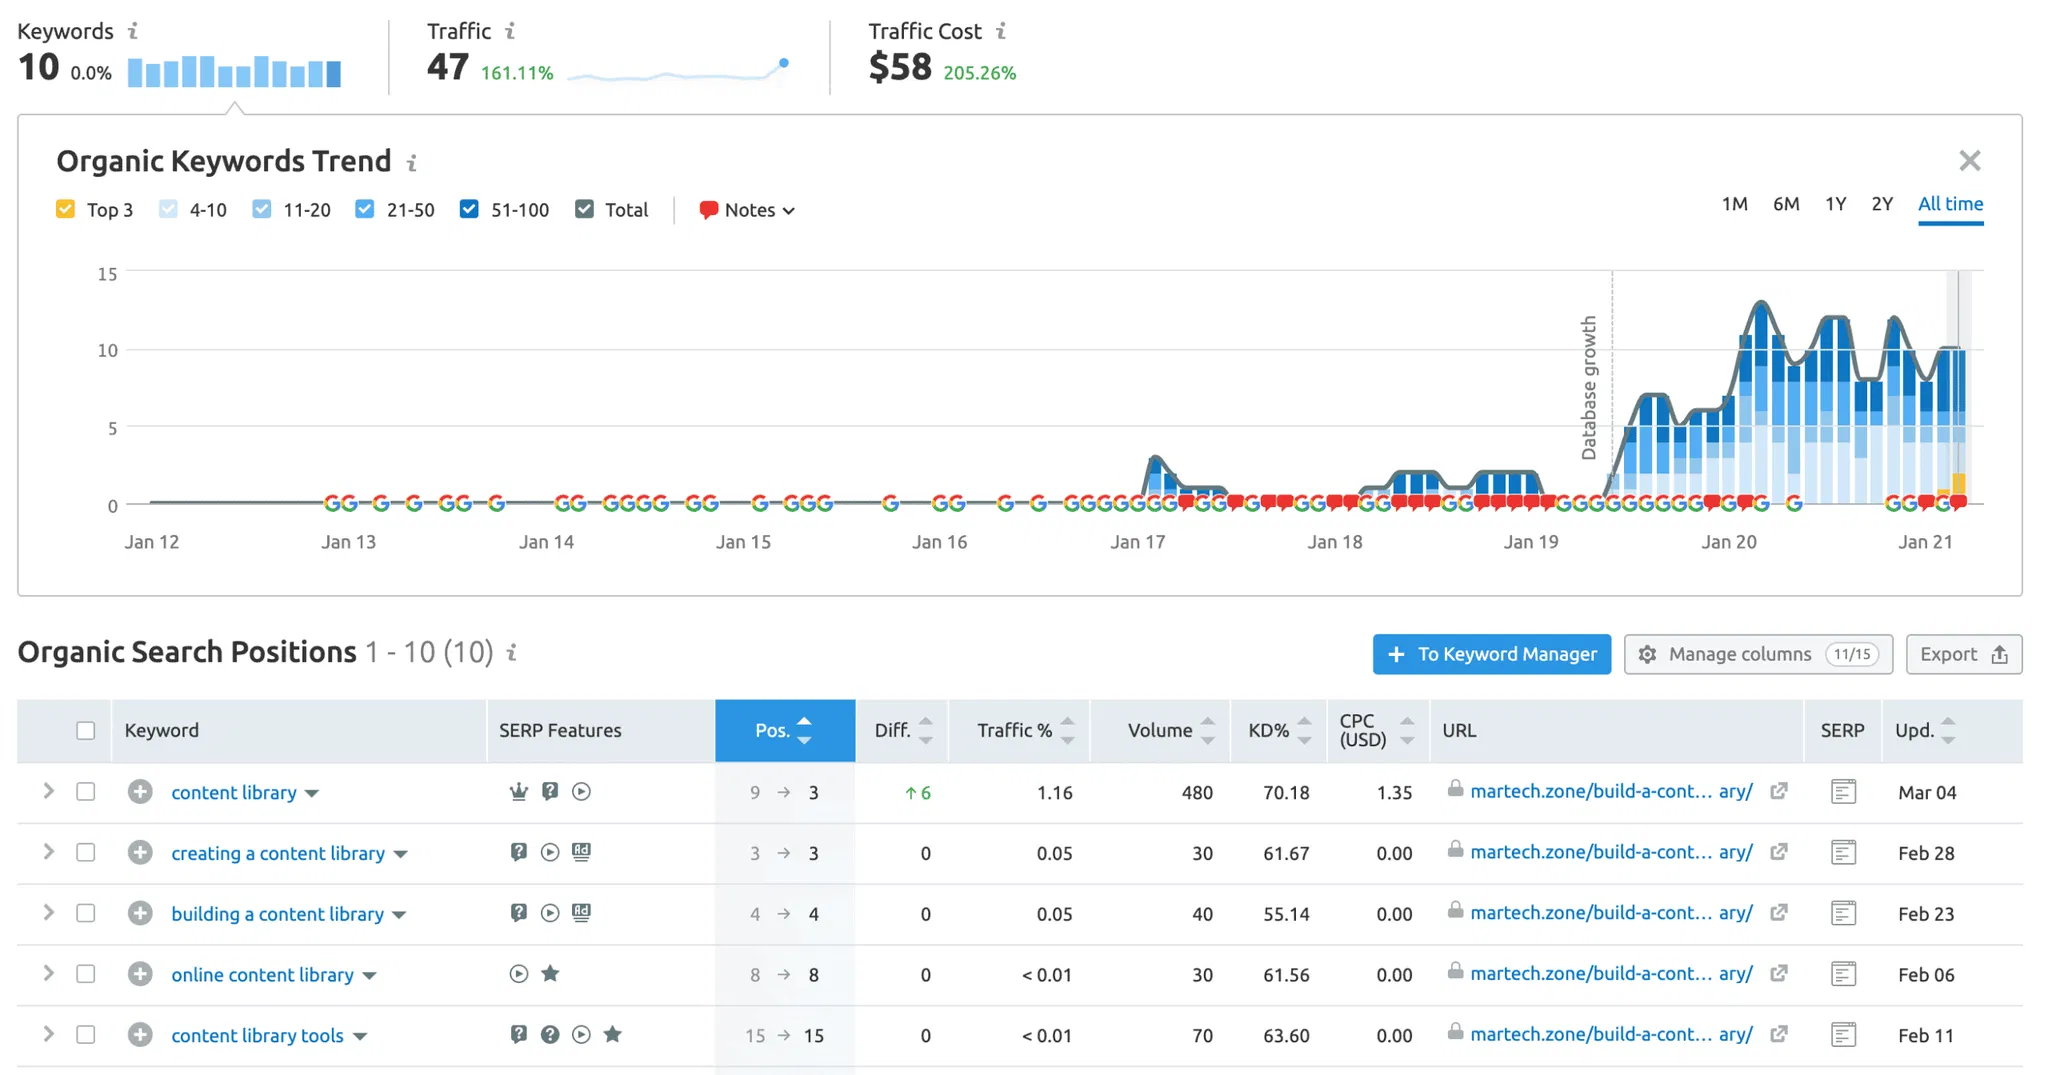2048x1075 pixels.
Task: Click the Keywords bar chart thumbnail
Action: (x=234, y=72)
